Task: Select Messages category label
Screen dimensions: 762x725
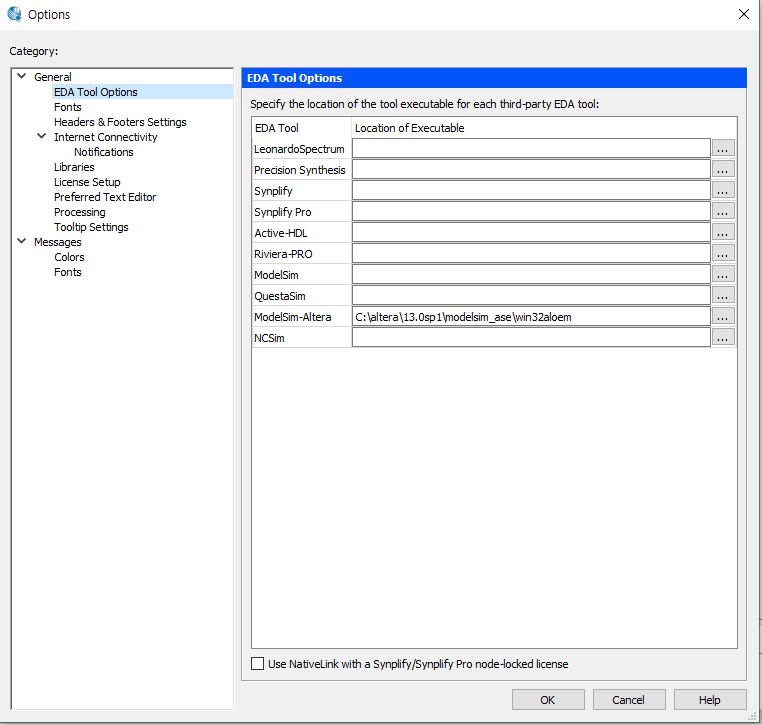Action: coord(57,242)
